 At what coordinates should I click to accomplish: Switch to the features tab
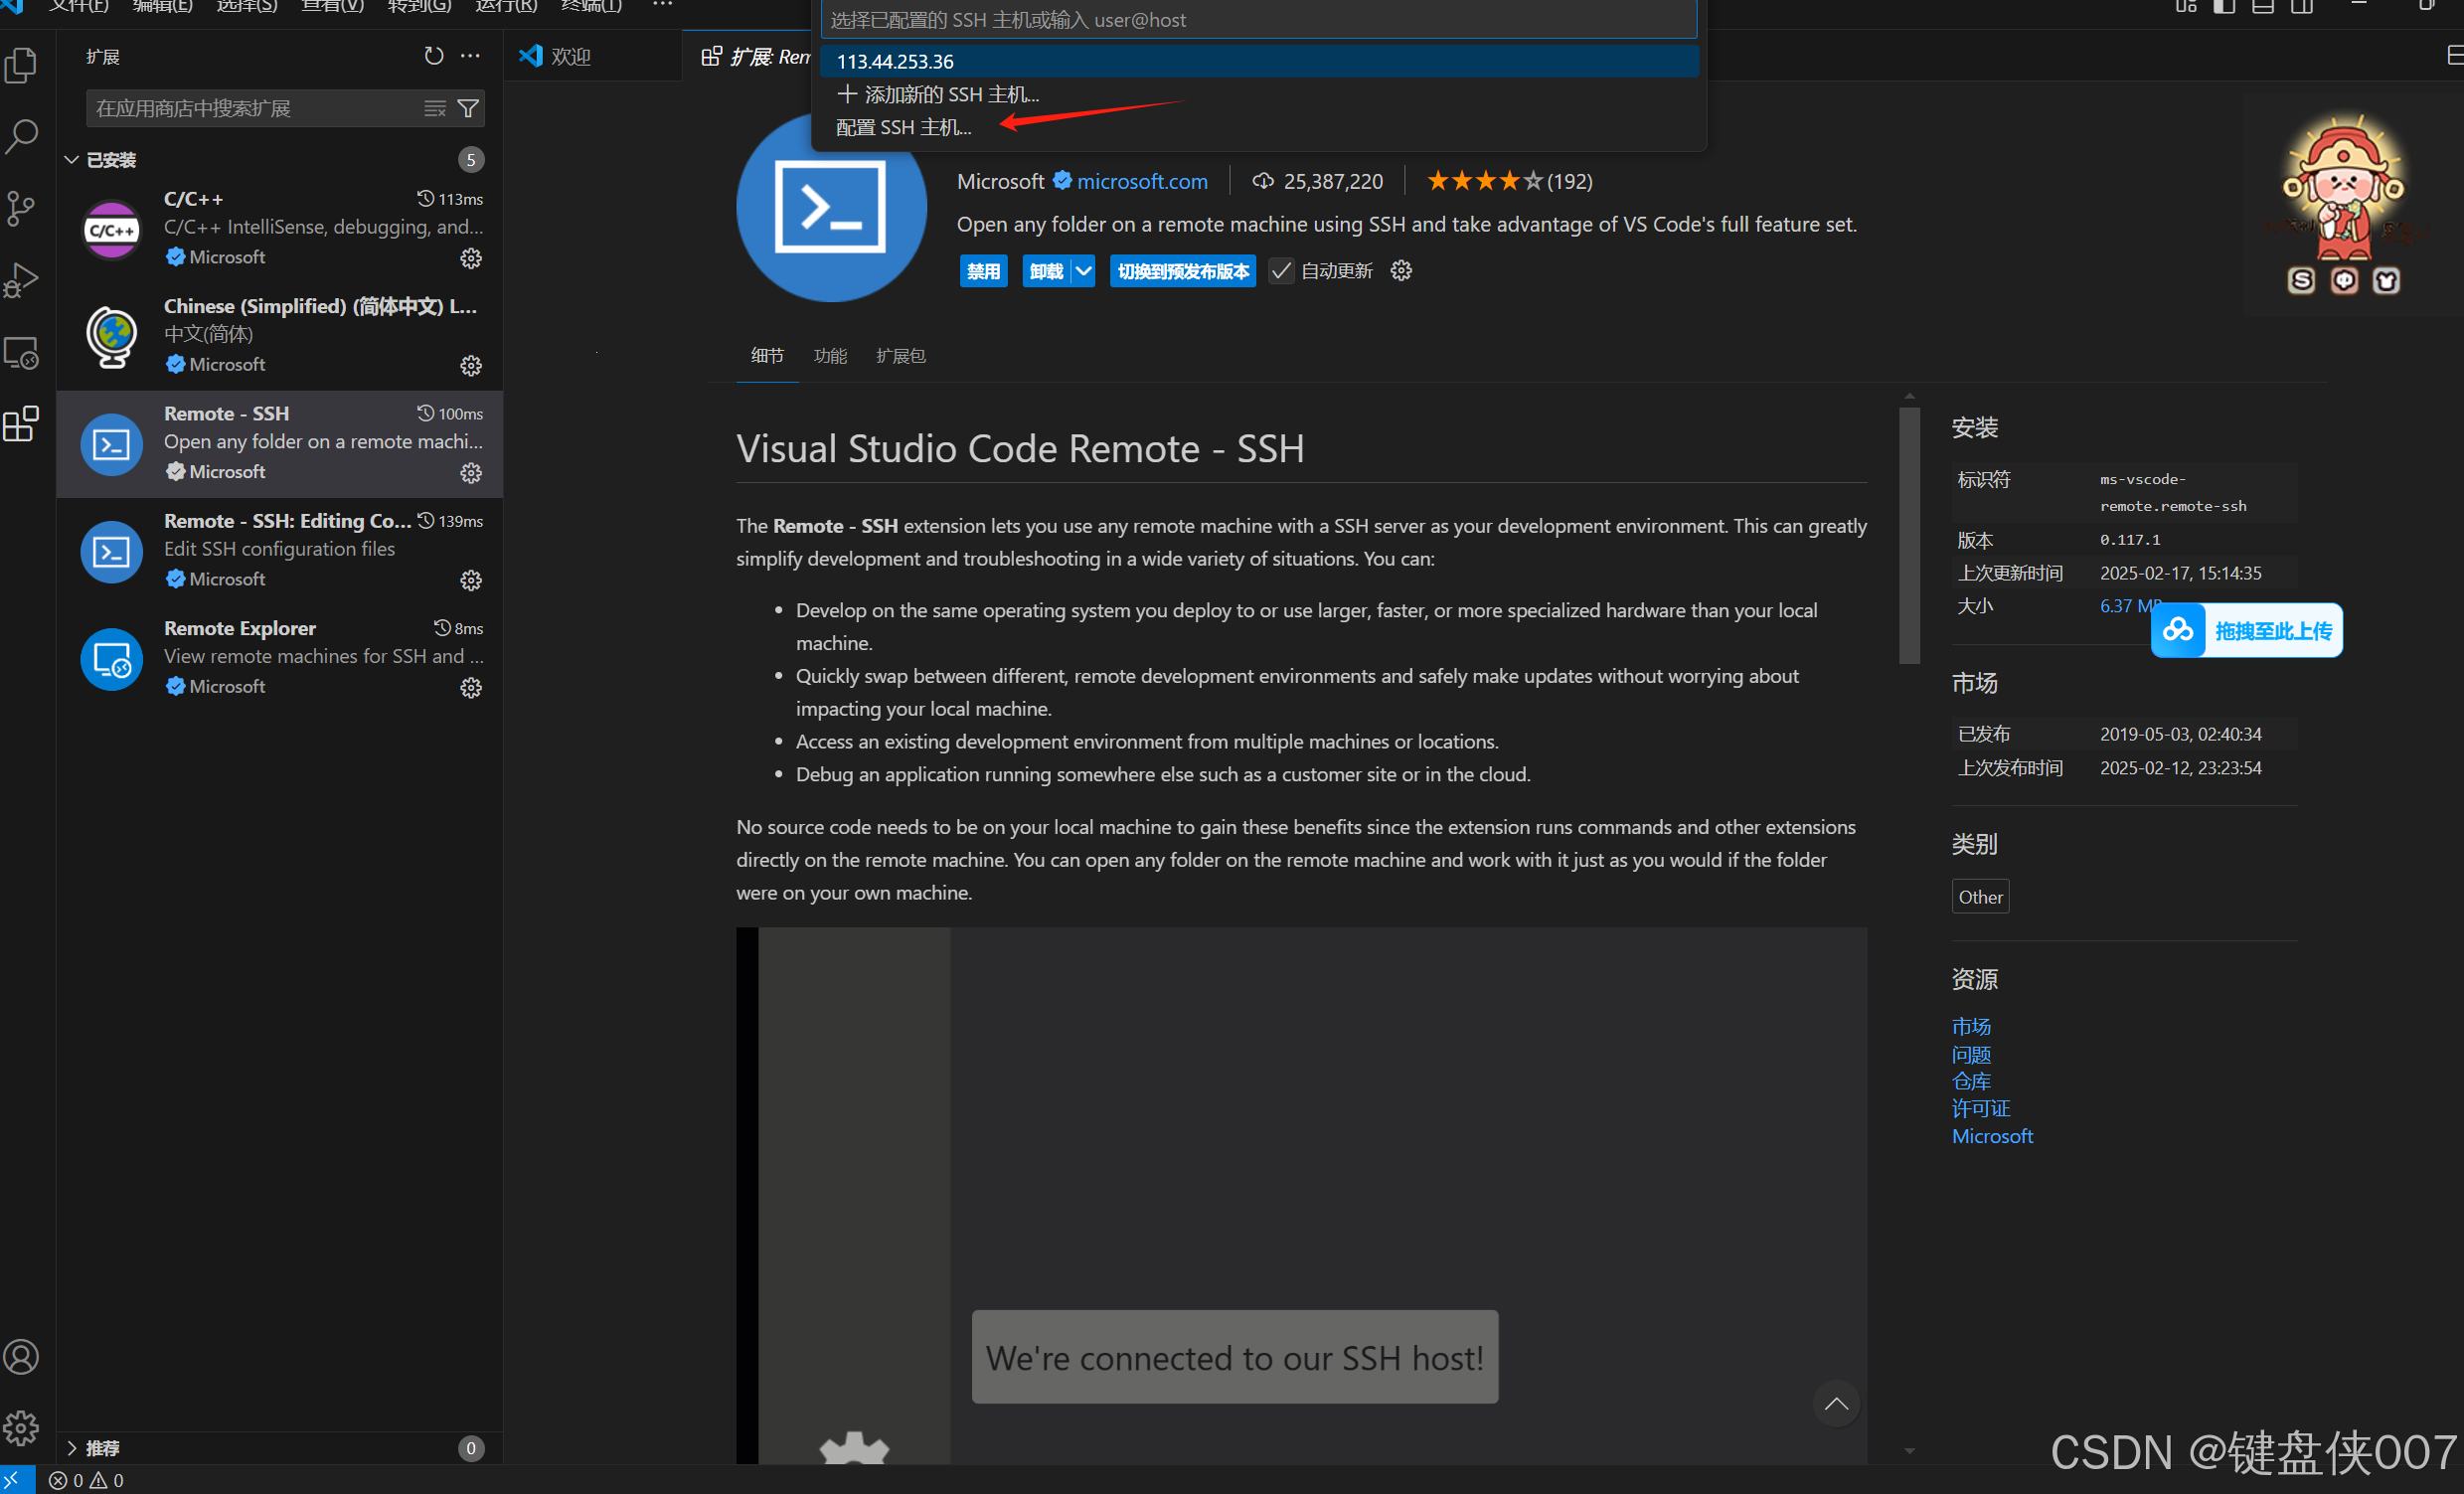(830, 356)
